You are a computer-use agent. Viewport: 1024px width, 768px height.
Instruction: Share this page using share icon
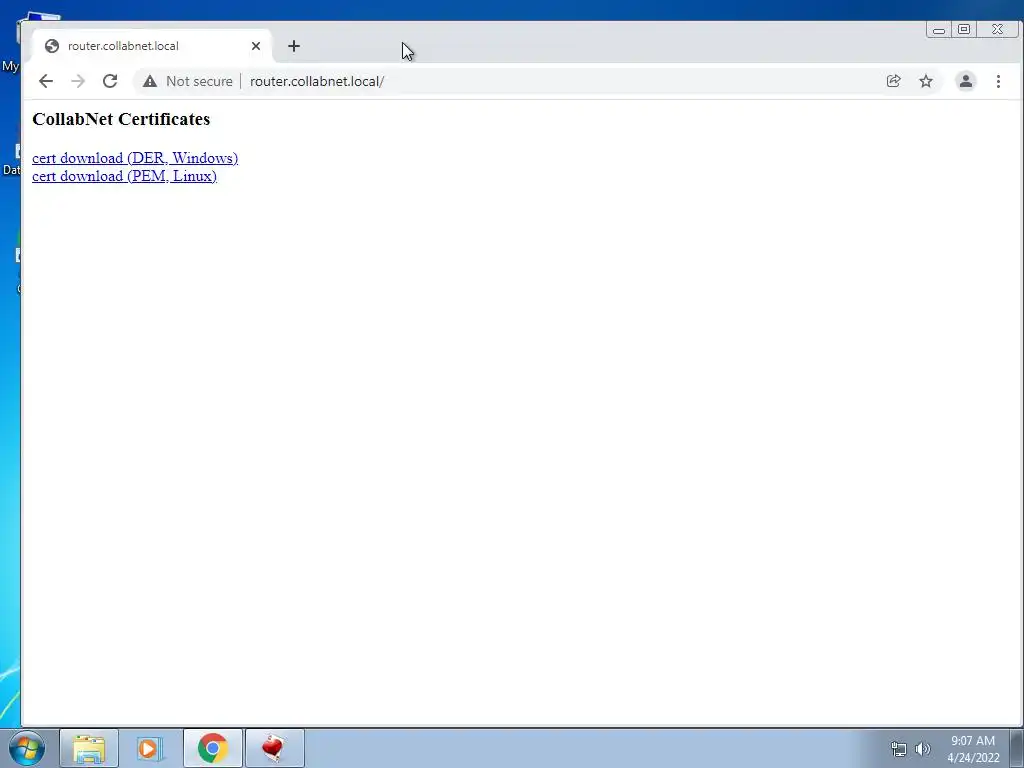coord(893,81)
